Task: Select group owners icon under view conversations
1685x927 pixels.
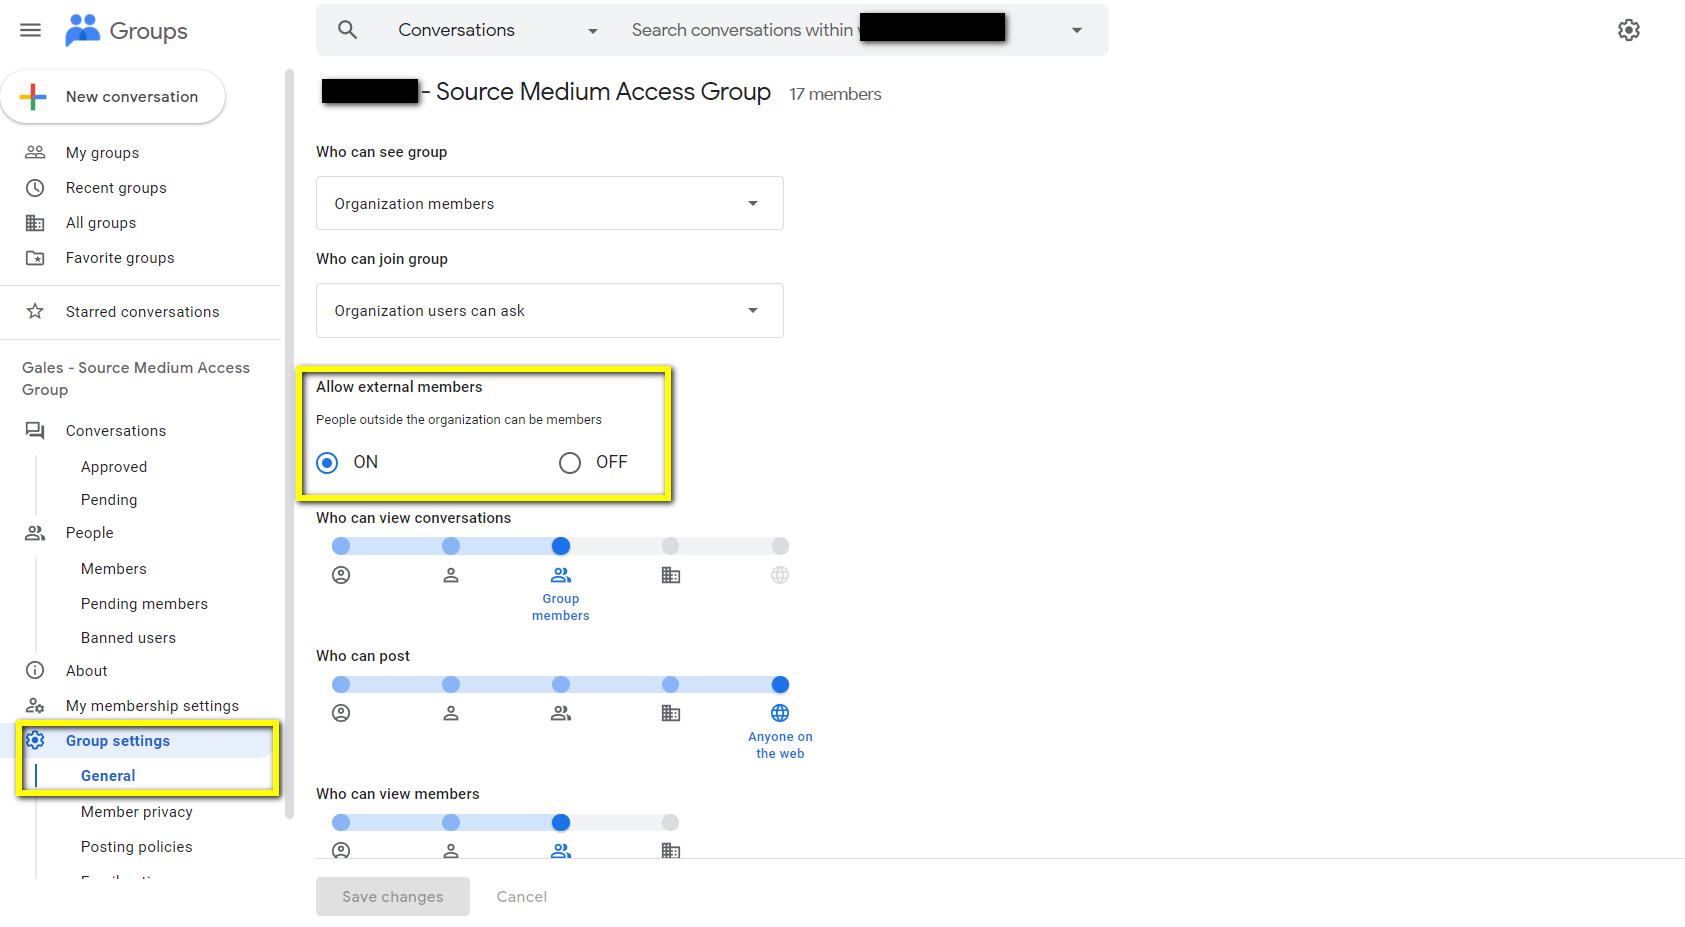Action: click(x=341, y=575)
